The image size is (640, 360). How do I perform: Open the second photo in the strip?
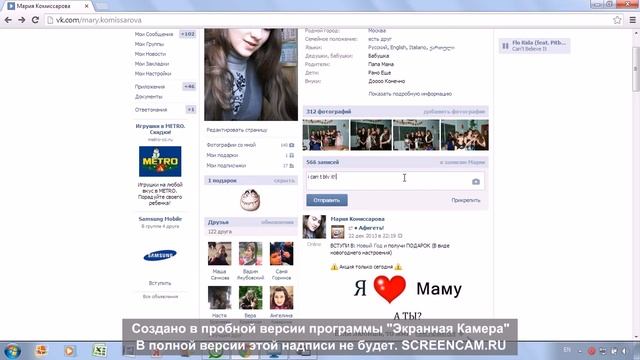pos(371,135)
